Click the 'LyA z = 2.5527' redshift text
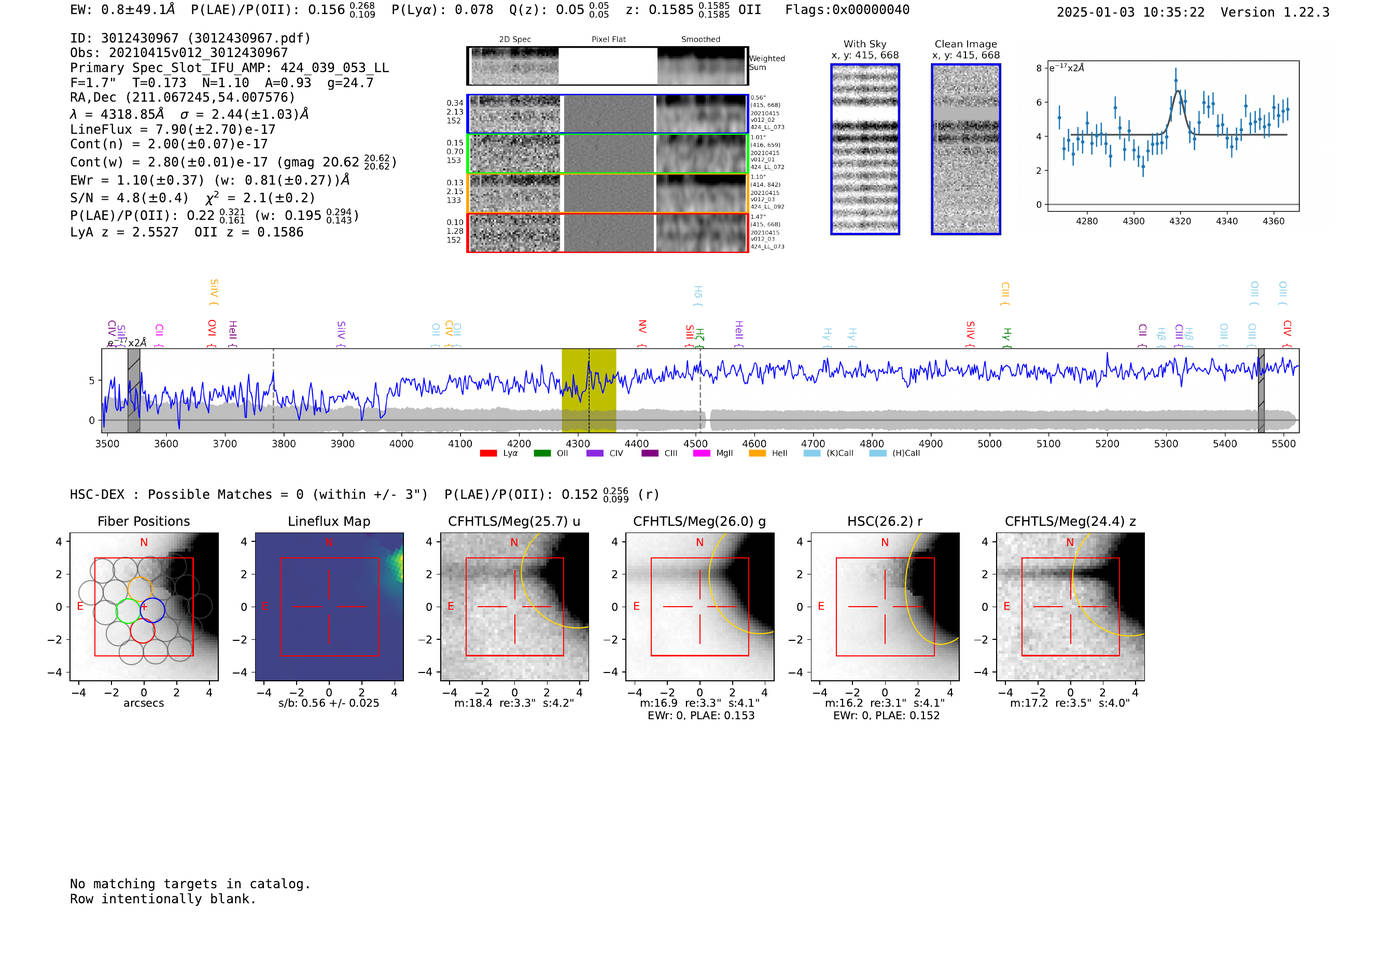Viewport: 1400px width, 953px height. pos(125,232)
